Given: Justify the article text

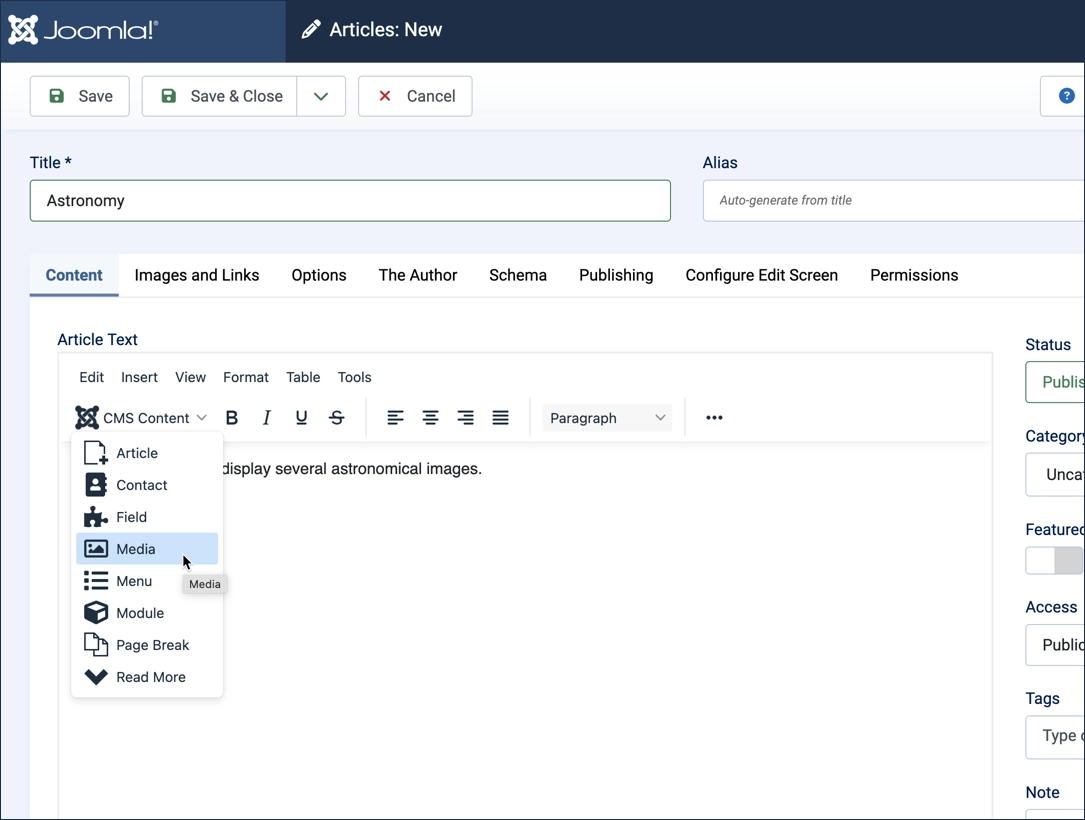Looking at the screenshot, I should click(x=500, y=418).
